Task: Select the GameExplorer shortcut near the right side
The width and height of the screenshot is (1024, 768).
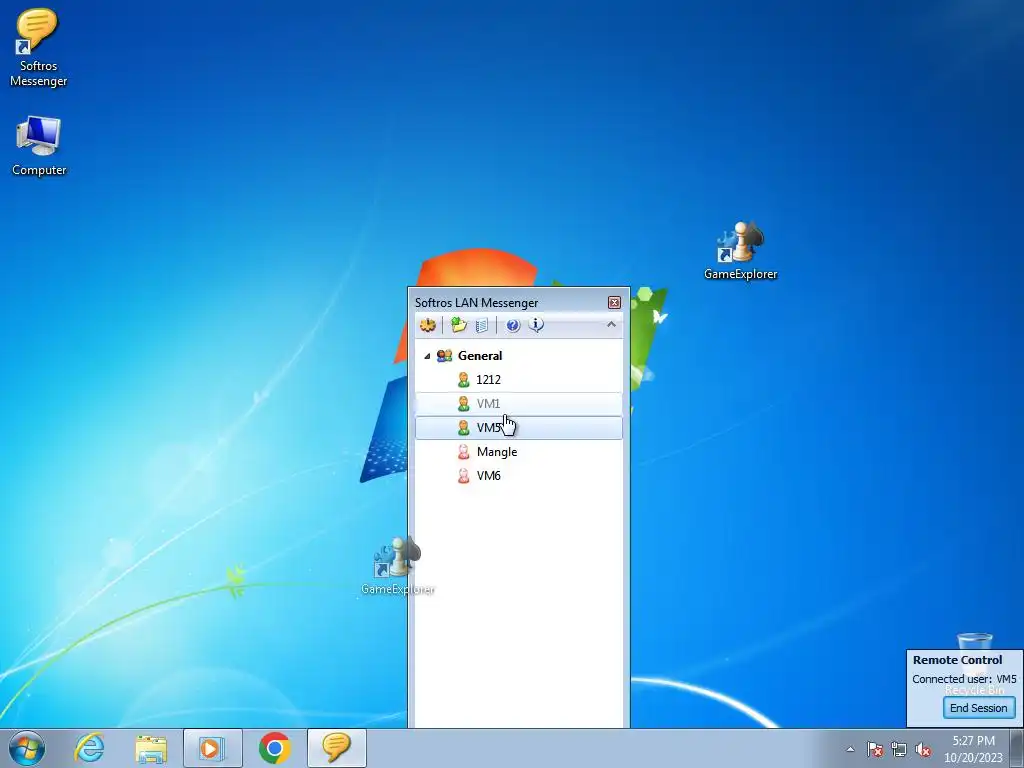Action: click(741, 251)
